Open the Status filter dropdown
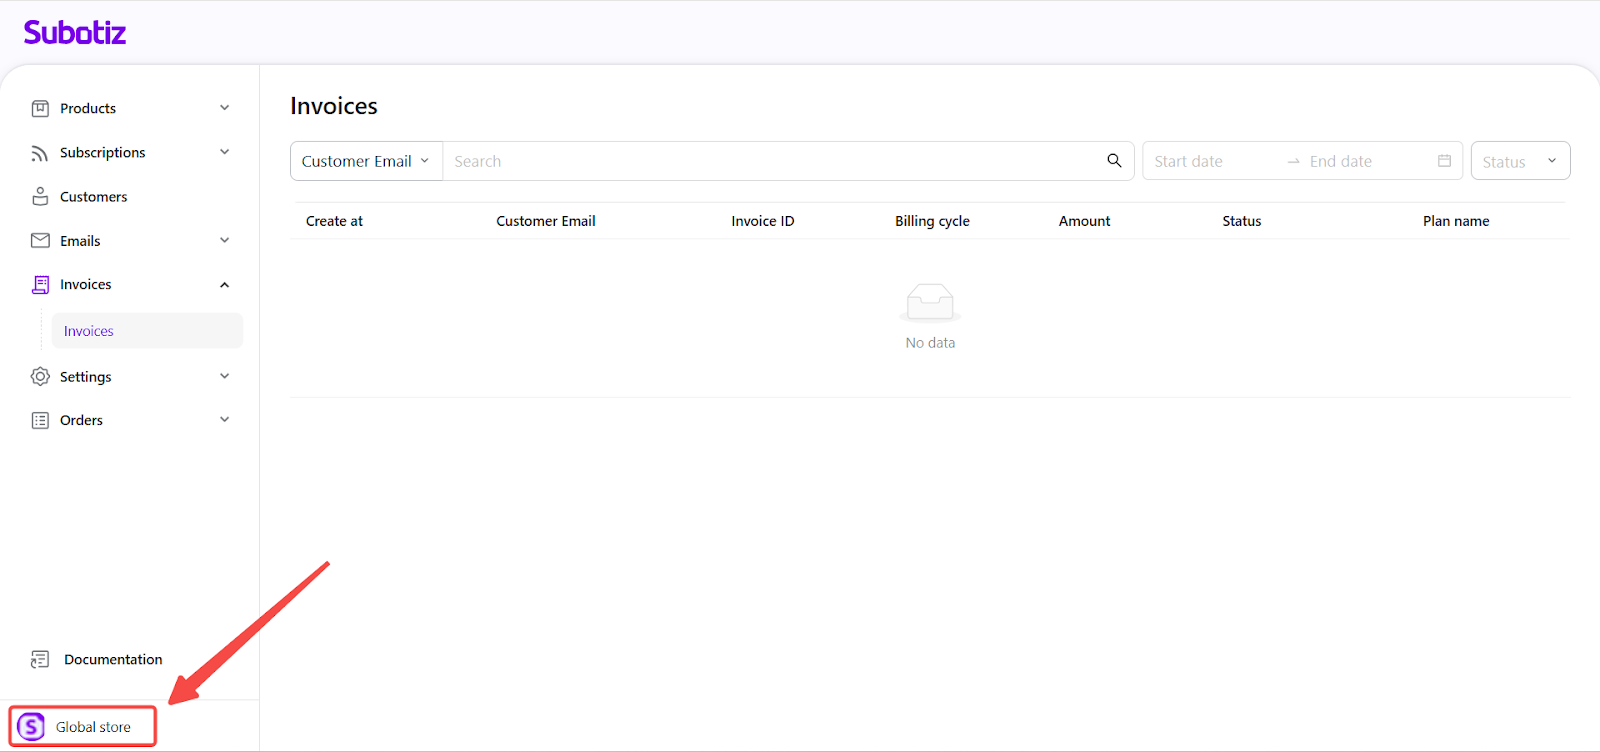 click(1520, 161)
